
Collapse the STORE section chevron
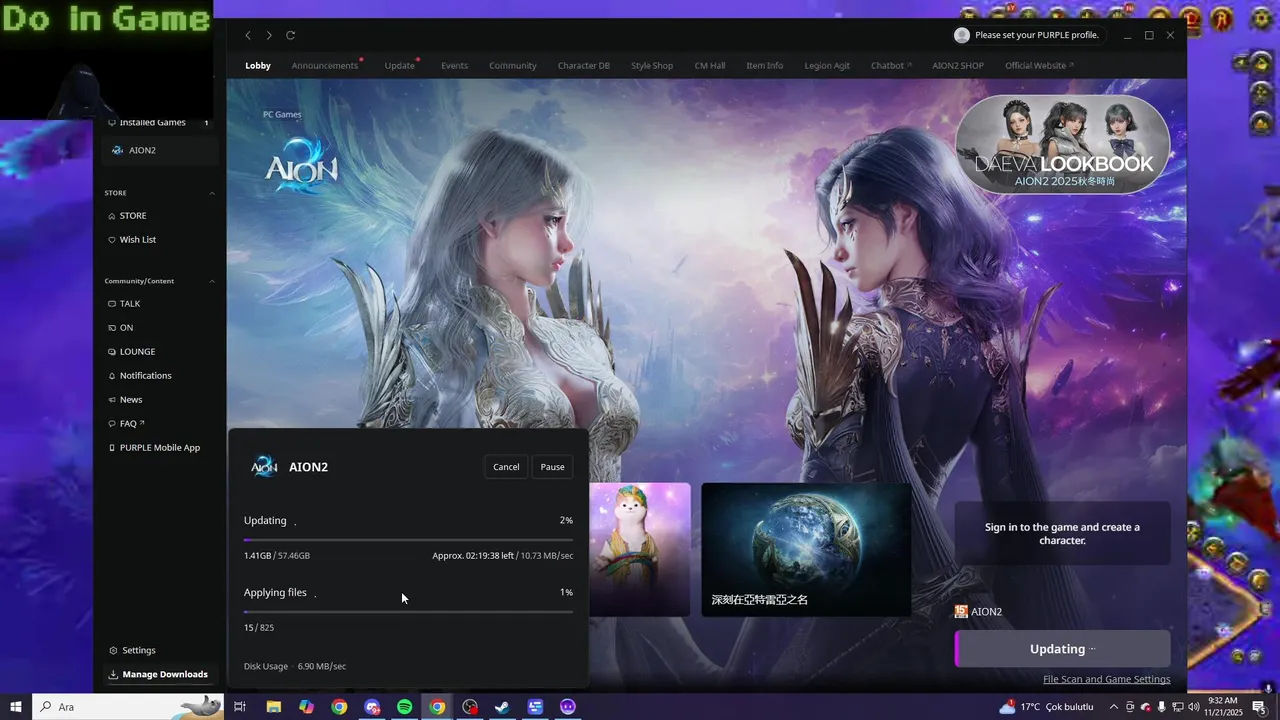pos(212,193)
